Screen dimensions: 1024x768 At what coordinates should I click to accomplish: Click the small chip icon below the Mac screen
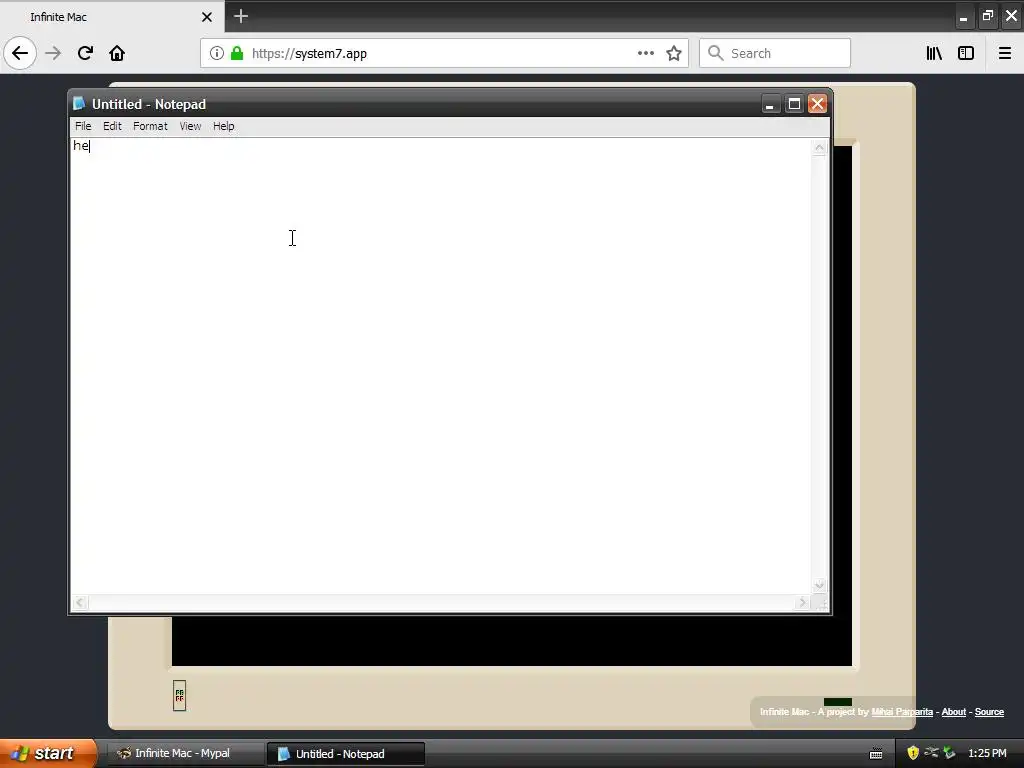180,696
